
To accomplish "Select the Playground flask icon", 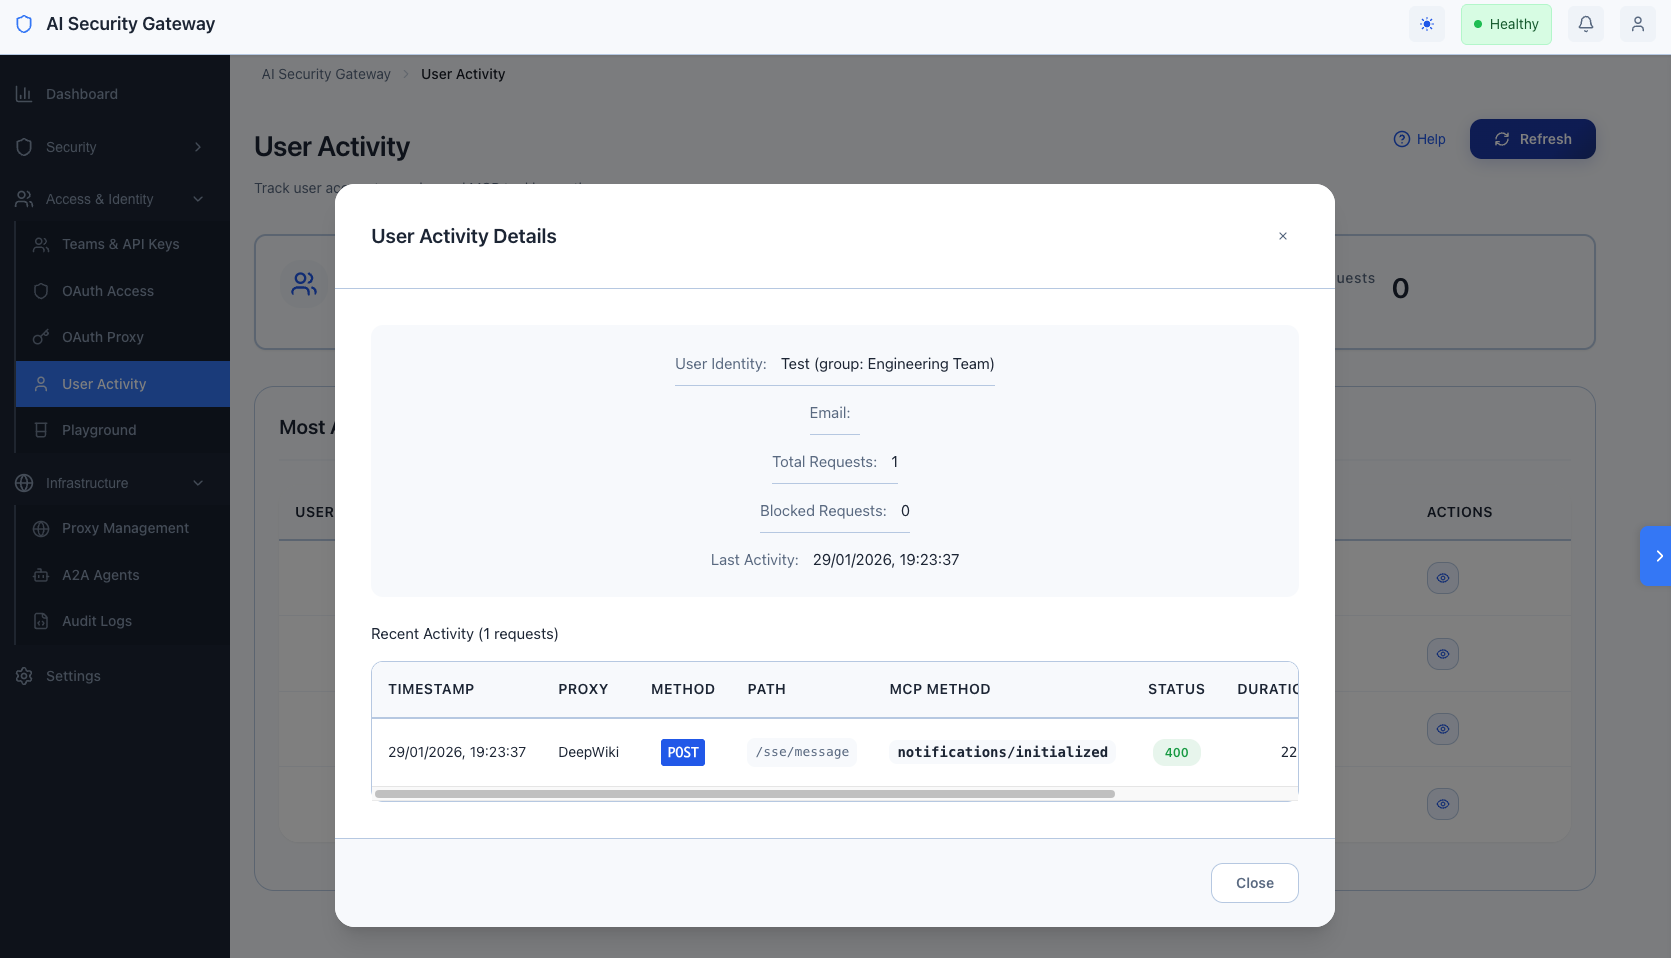I will [40, 430].
